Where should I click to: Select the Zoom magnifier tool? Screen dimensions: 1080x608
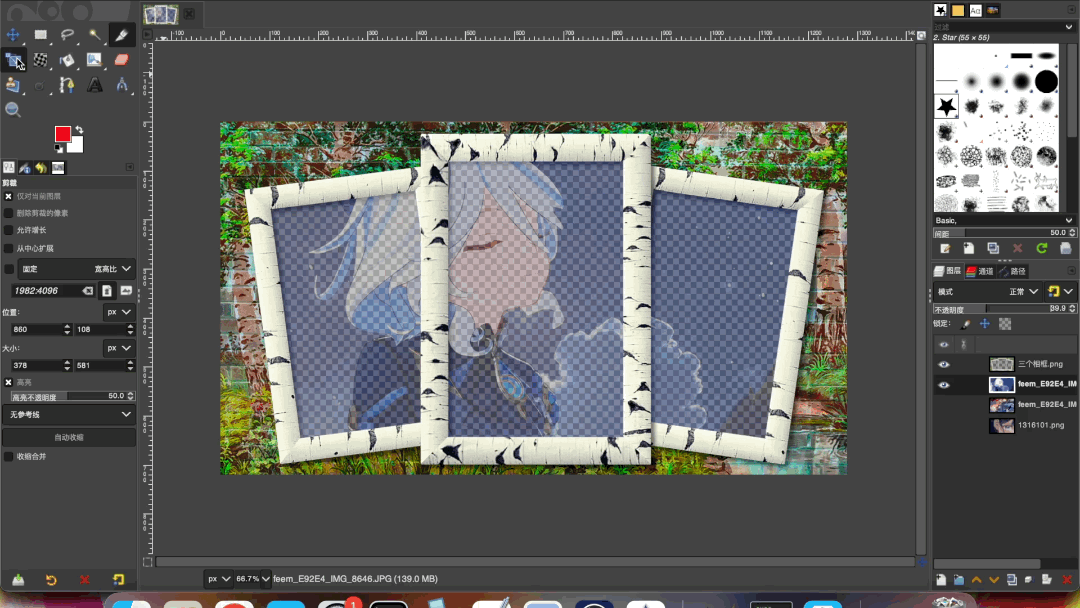[12, 109]
